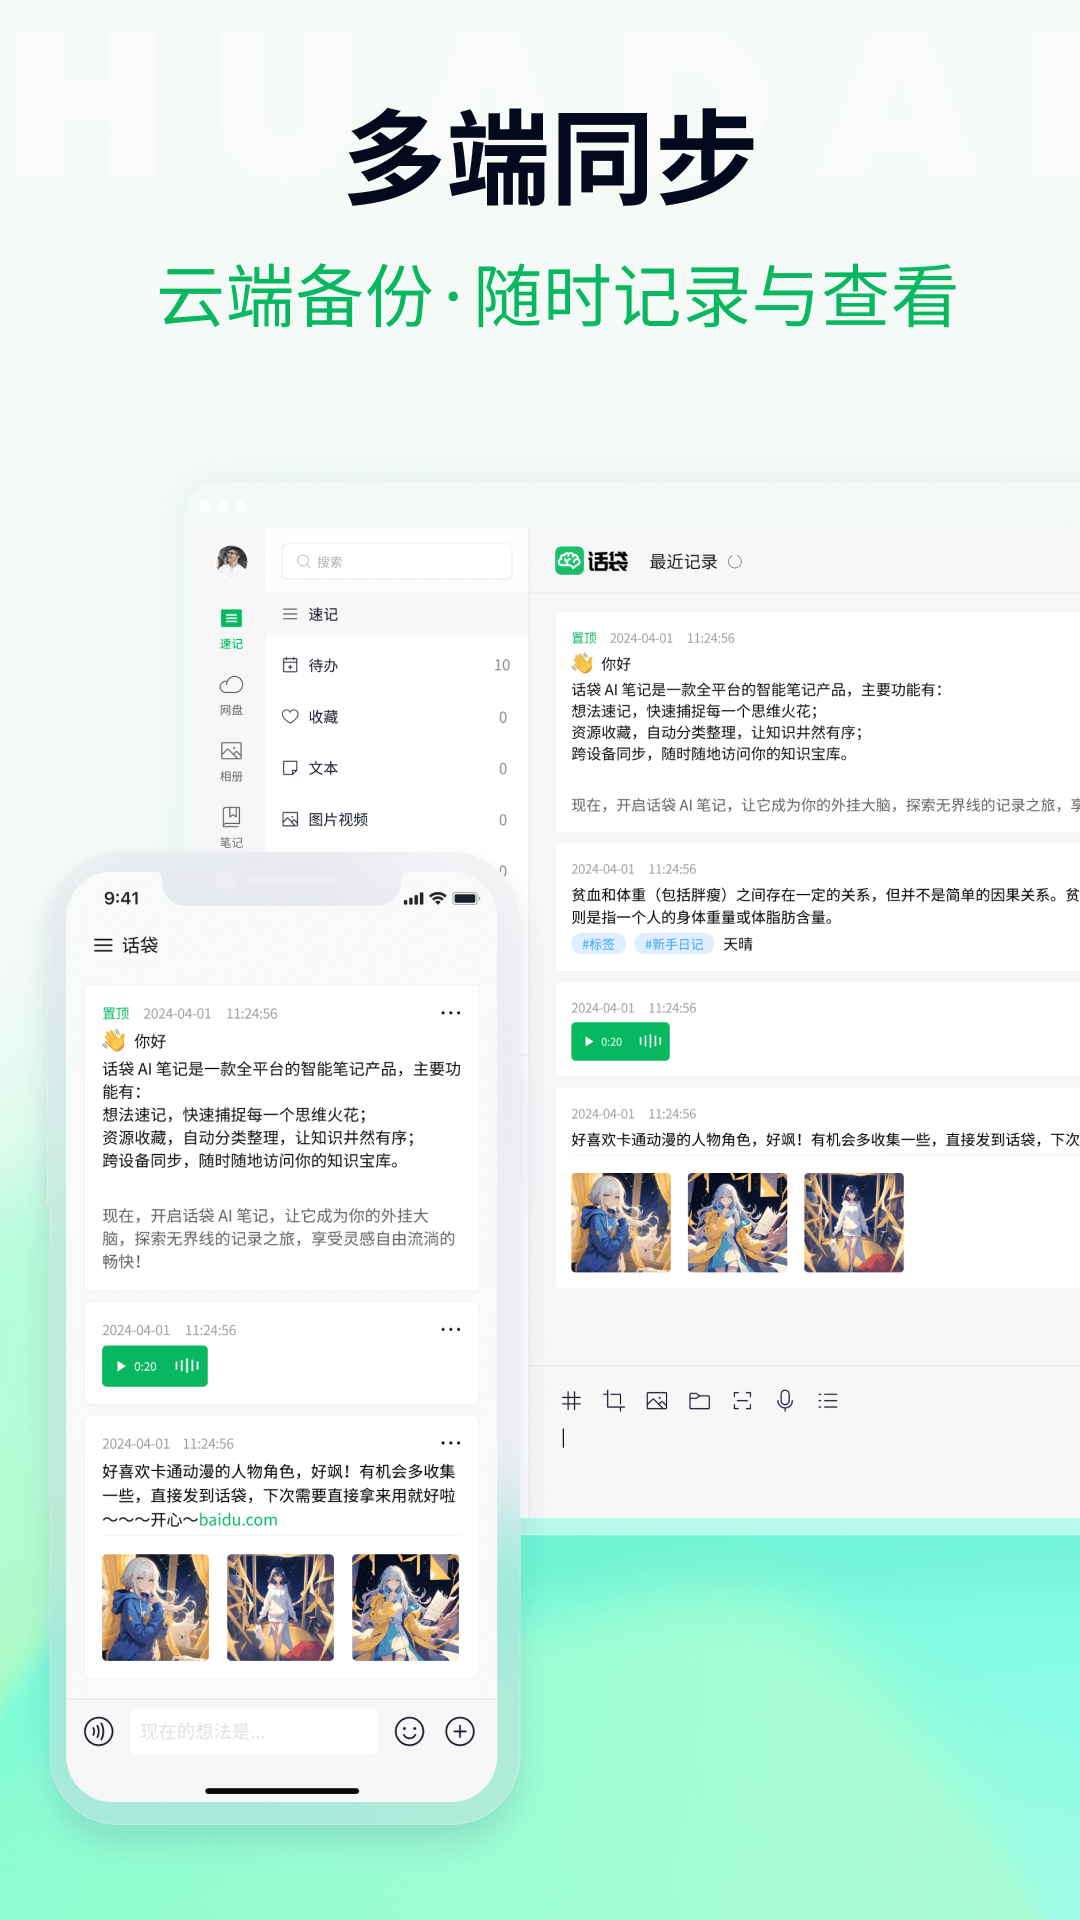The width and height of the screenshot is (1080, 1920).
Task: Click the 最近记录 heading on desktop
Action: click(x=684, y=562)
